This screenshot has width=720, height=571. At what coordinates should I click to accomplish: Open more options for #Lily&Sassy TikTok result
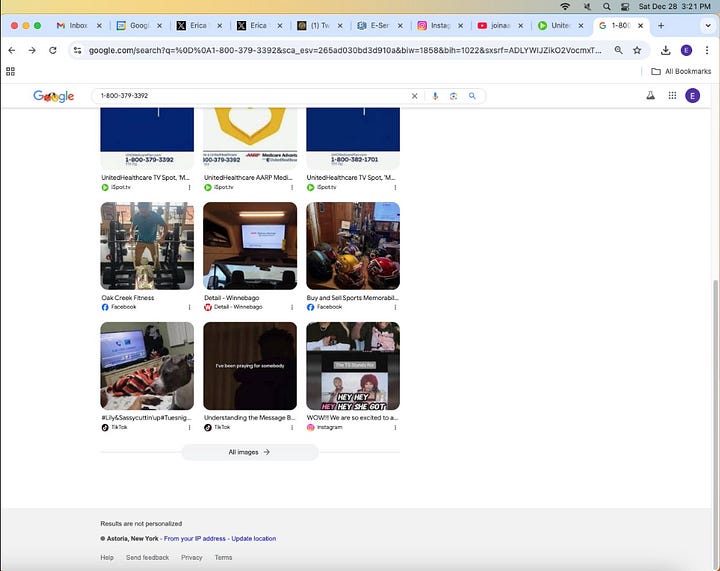coord(189,427)
